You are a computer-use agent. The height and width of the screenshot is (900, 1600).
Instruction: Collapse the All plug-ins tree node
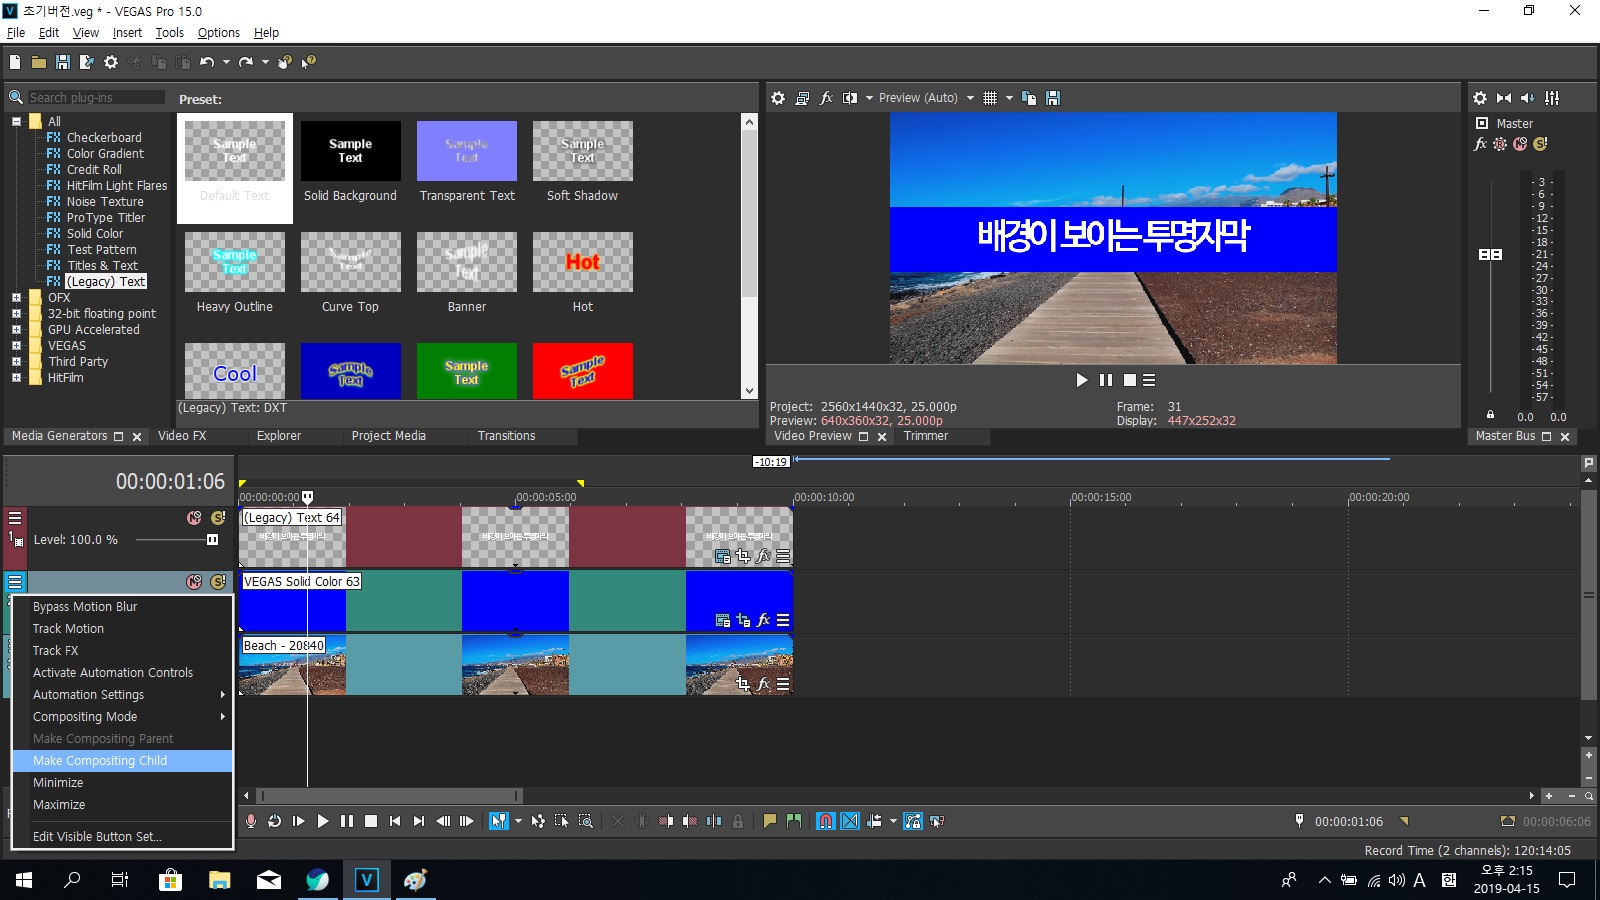pyautogui.click(x=16, y=122)
